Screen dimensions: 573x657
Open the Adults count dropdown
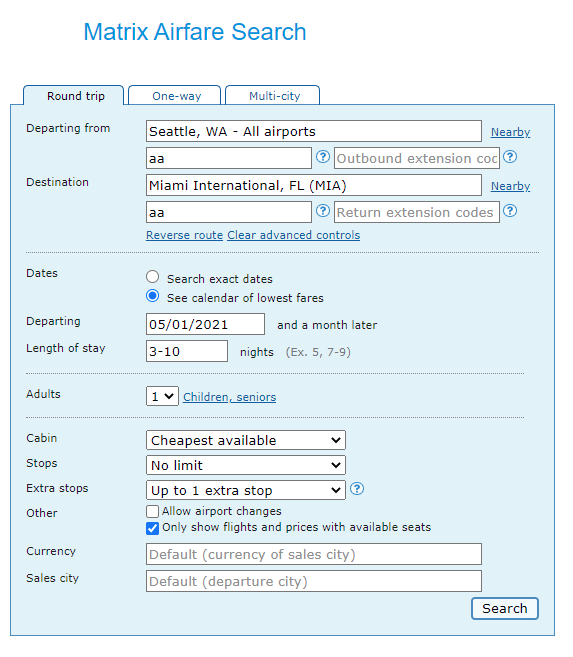[162, 396]
